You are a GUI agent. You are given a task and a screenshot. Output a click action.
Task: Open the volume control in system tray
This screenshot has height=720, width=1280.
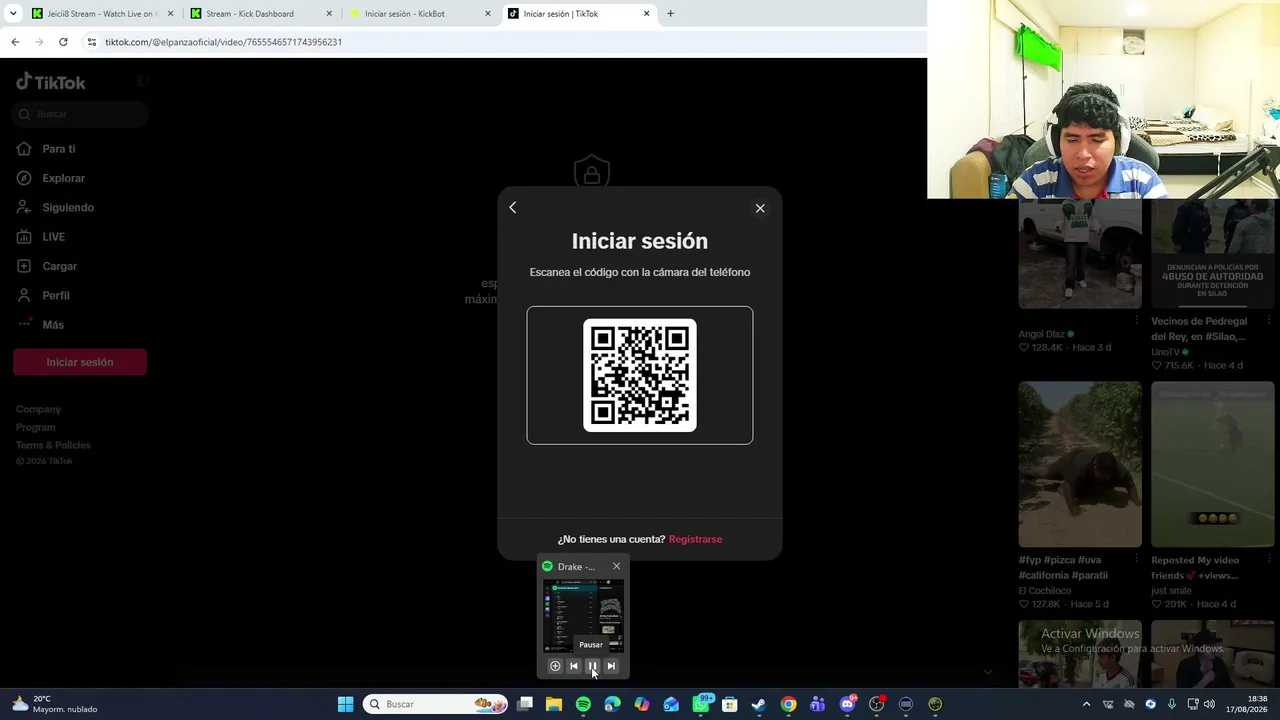click(1209, 704)
